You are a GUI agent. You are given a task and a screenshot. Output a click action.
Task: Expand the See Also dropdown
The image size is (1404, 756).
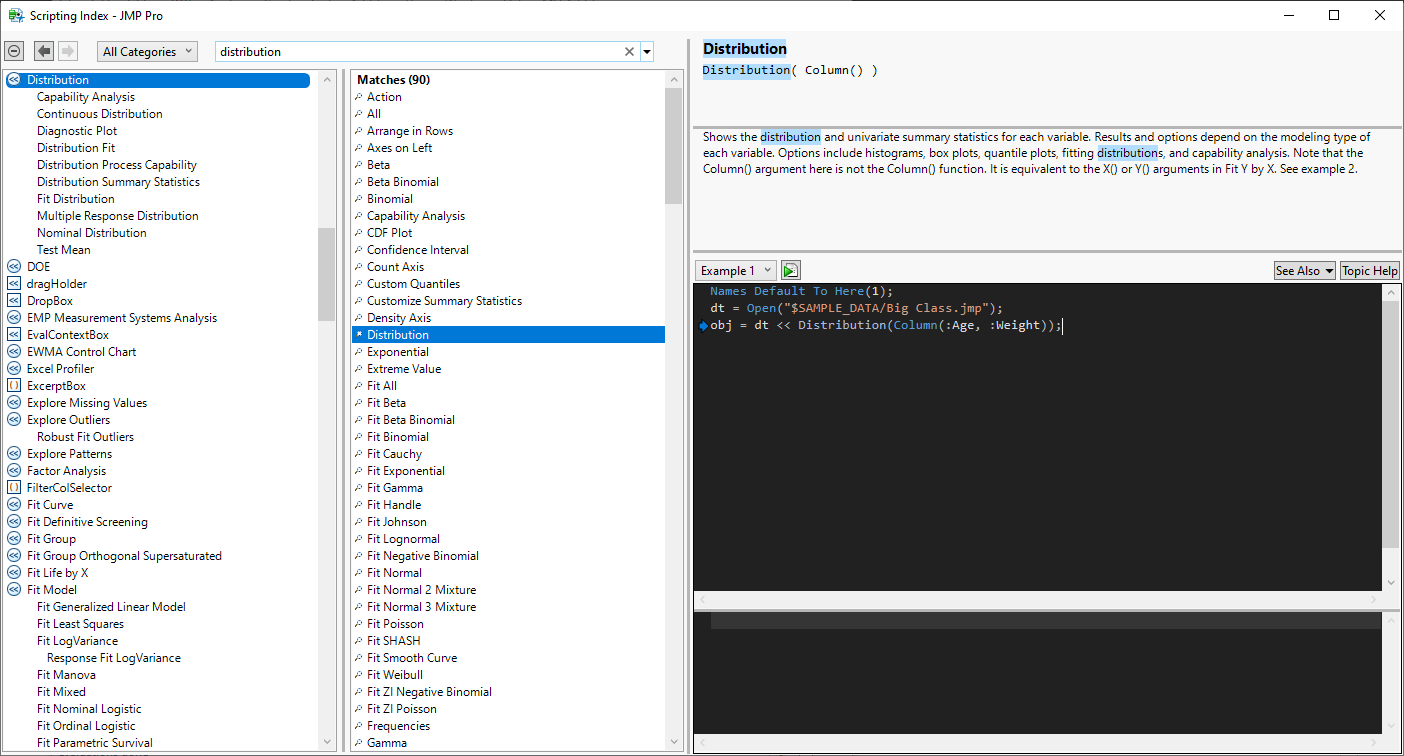(x=1304, y=271)
